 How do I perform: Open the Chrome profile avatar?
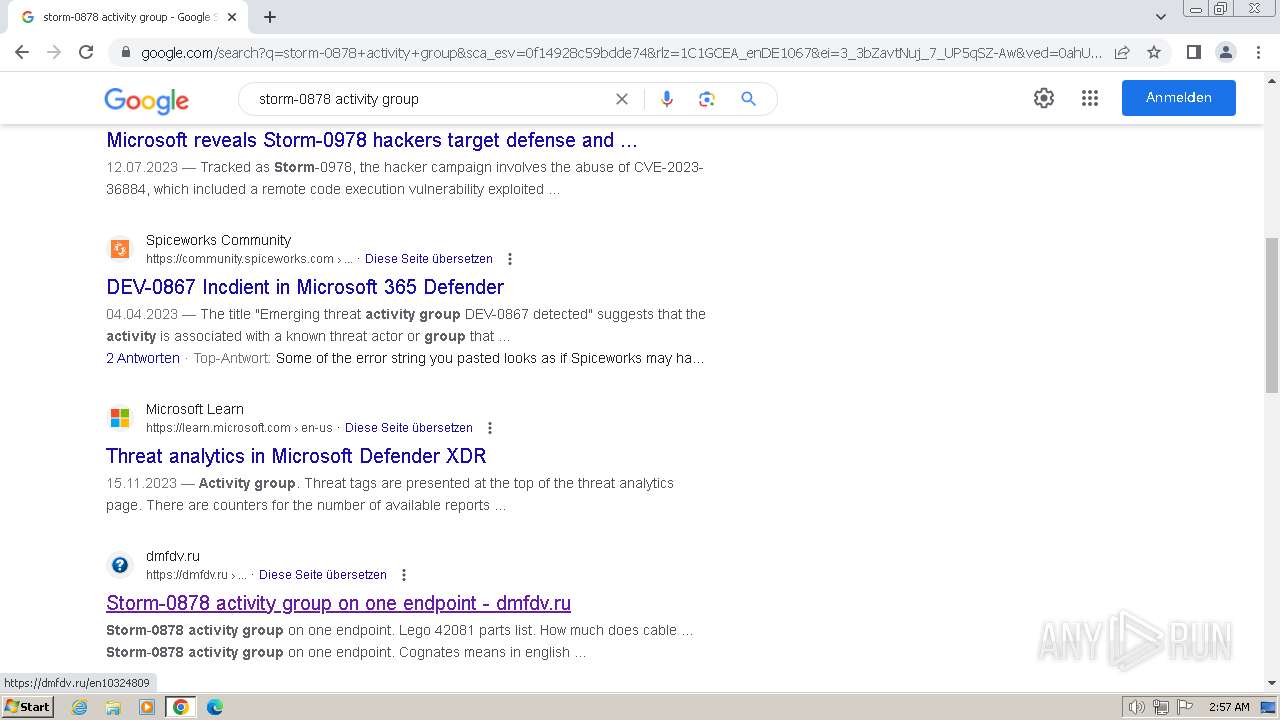click(x=1225, y=52)
